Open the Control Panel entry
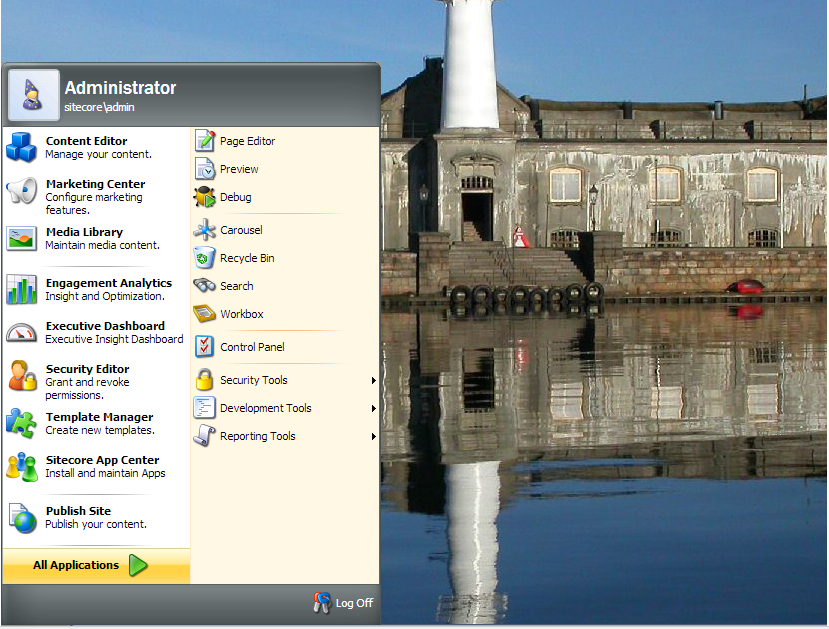This screenshot has width=829, height=629. pos(252,347)
